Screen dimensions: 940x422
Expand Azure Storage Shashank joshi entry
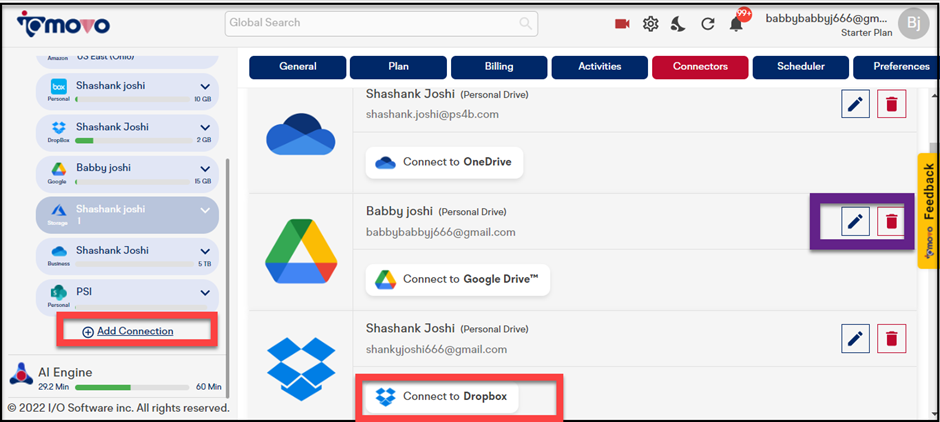coord(205,210)
